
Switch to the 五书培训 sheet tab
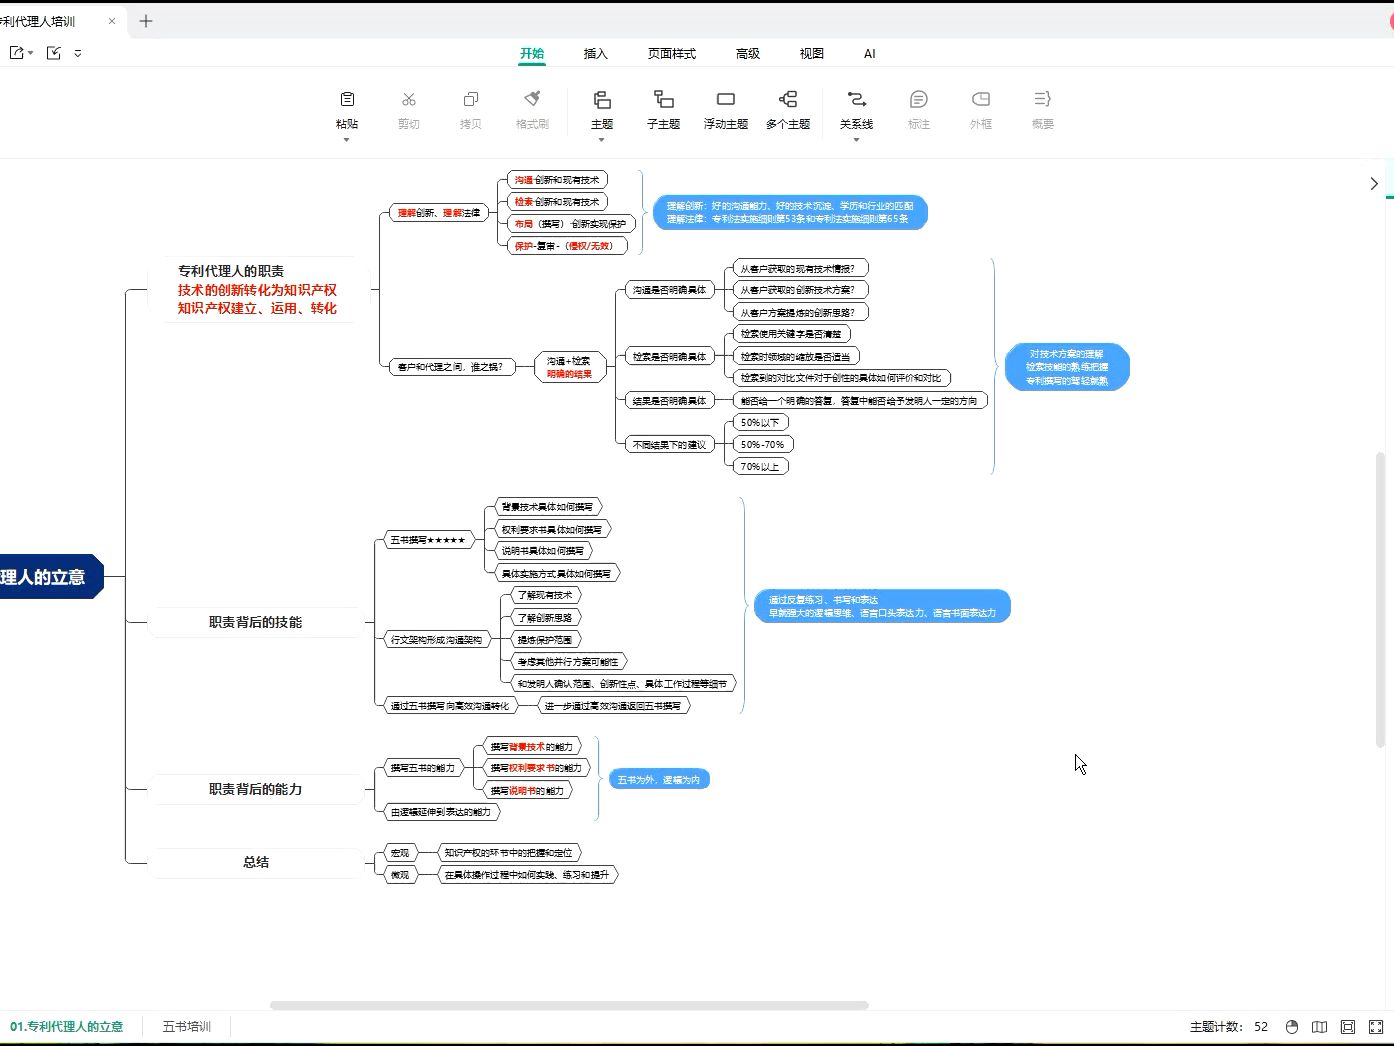coord(187,1027)
